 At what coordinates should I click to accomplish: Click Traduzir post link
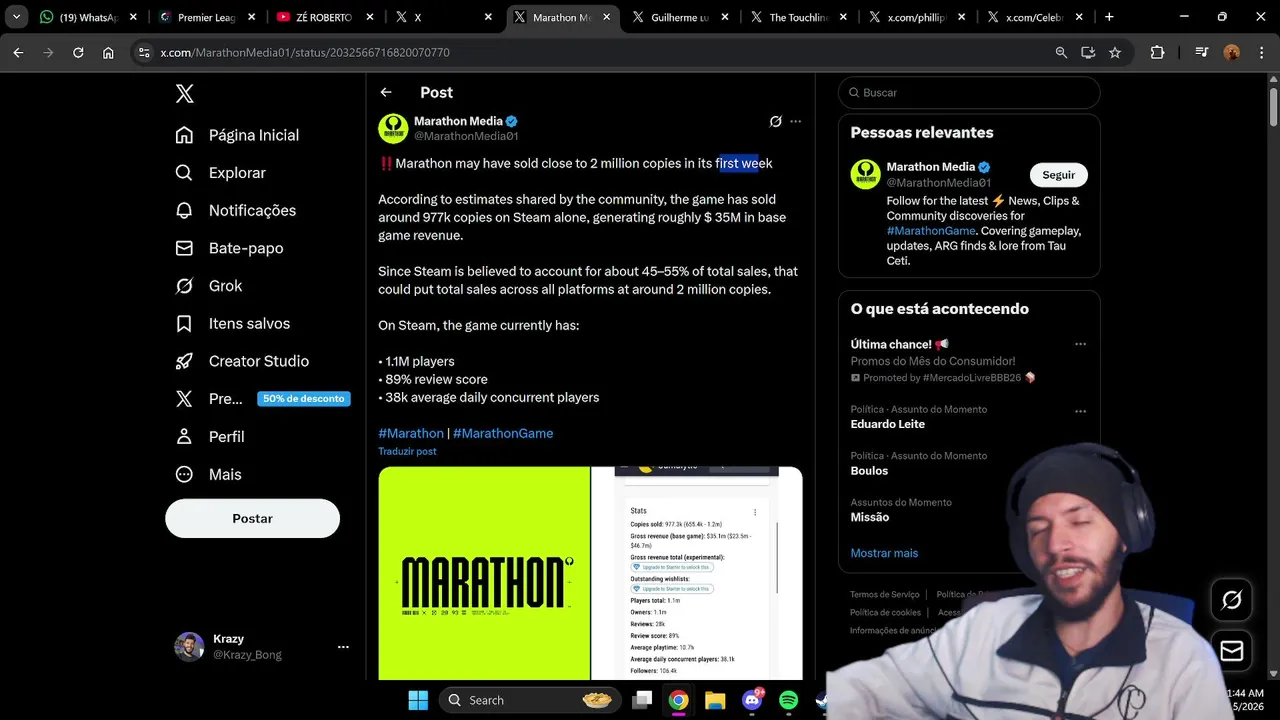[407, 451]
